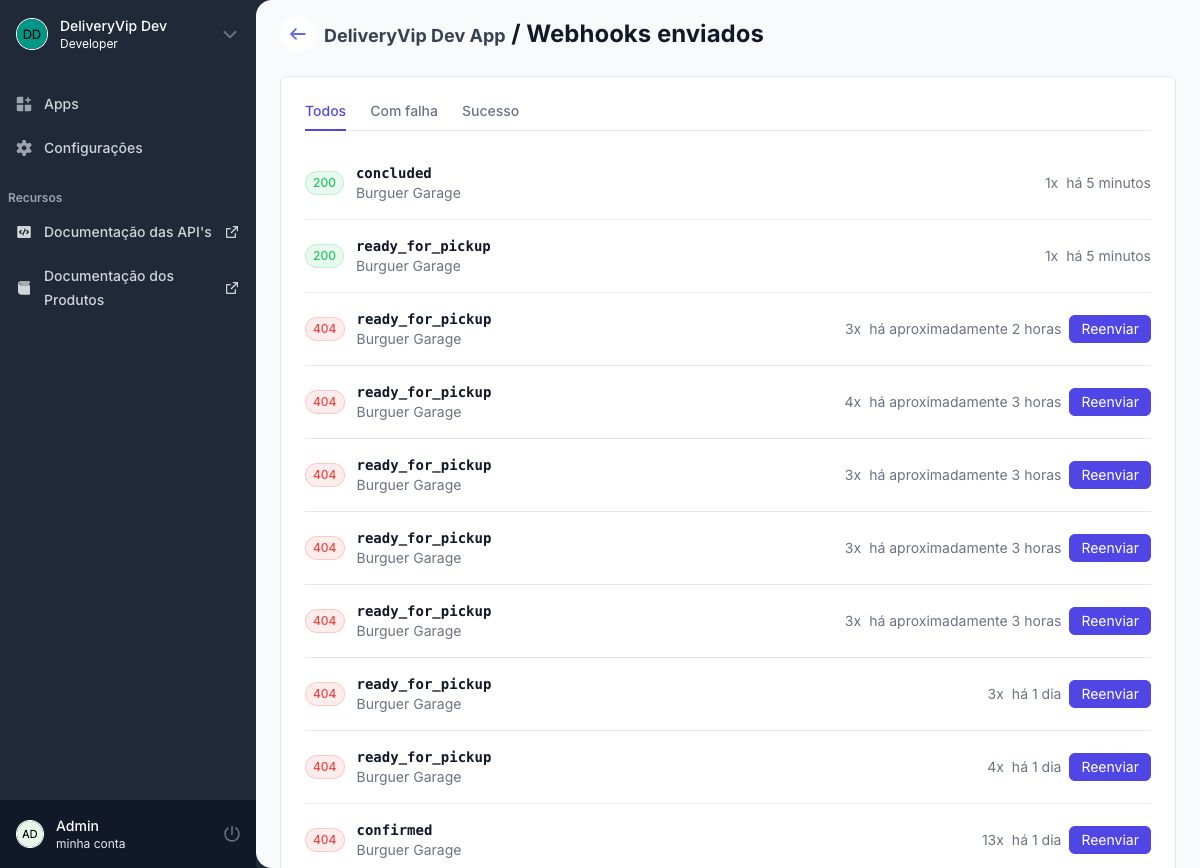Click the AD admin avatar
The height and width of the screenshot is (868, 1200).
tap(30, 834)
